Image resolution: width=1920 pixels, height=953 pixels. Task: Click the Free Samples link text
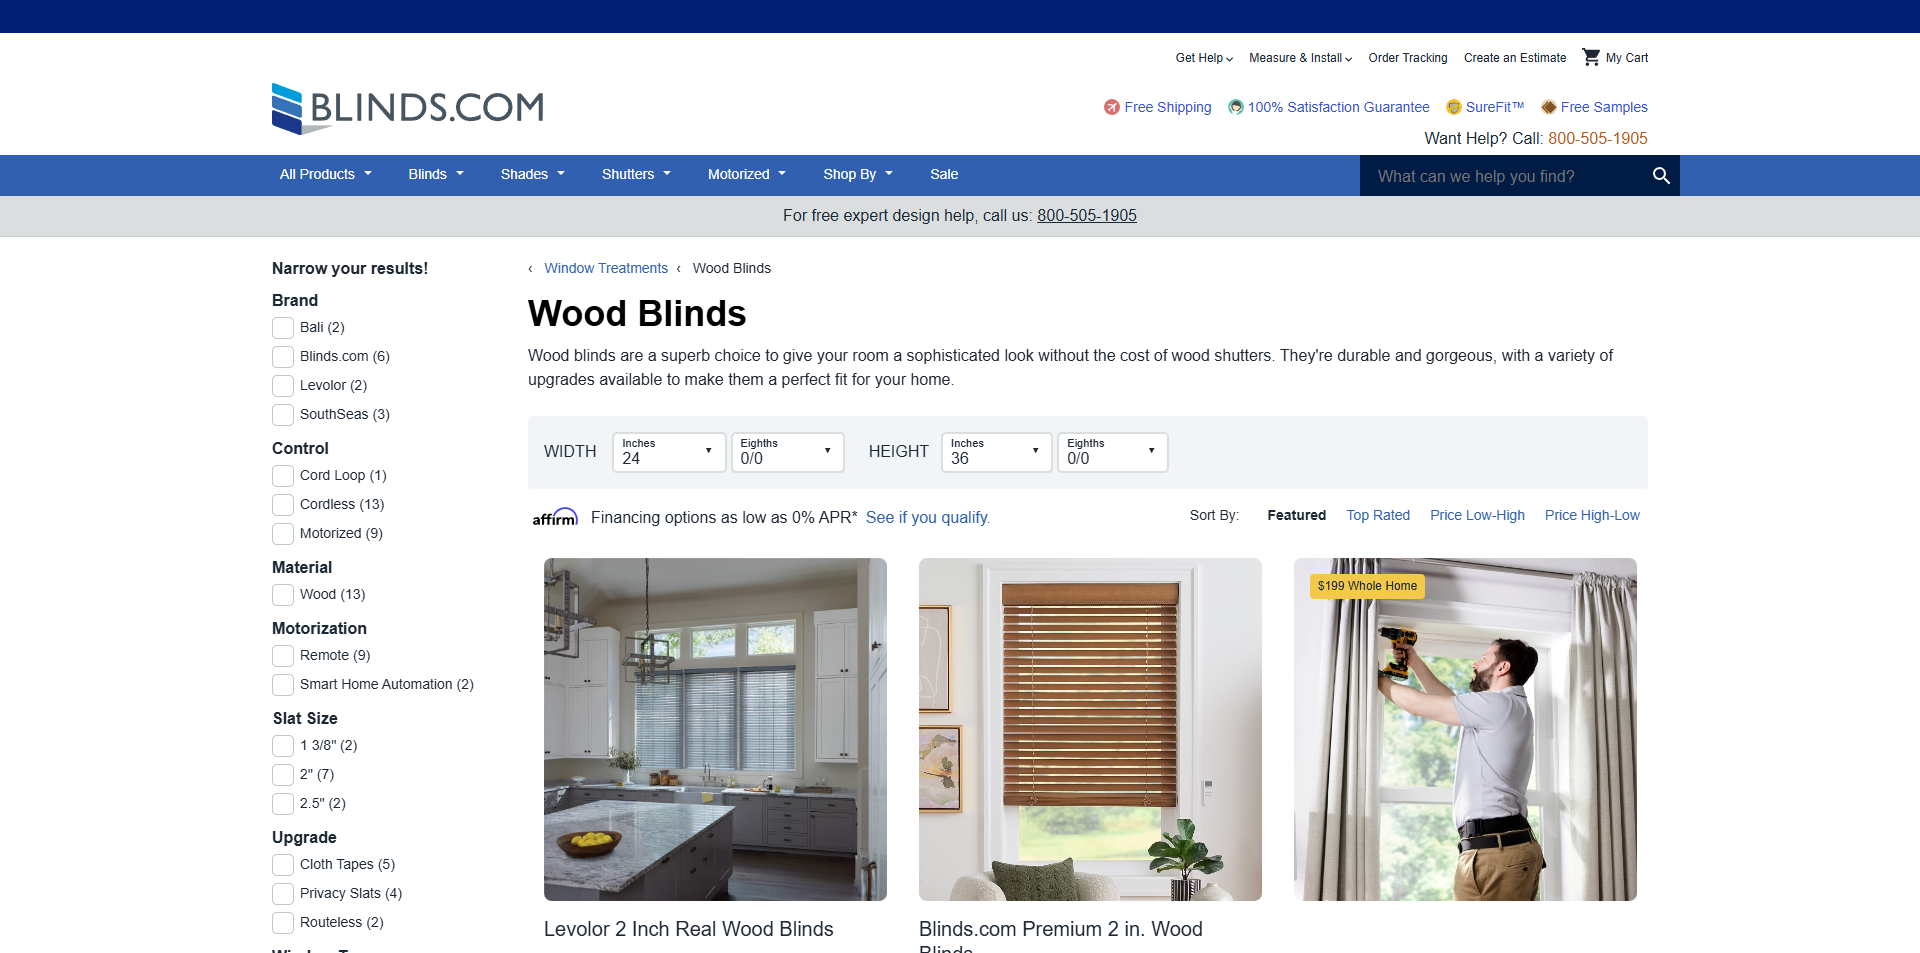(1604, 107)
